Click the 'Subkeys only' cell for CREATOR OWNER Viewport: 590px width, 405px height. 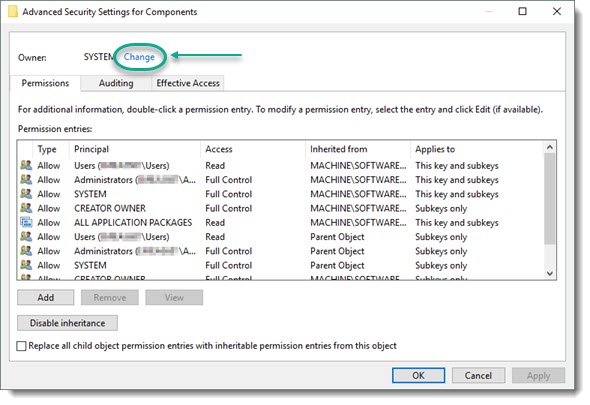coord(441,208)
